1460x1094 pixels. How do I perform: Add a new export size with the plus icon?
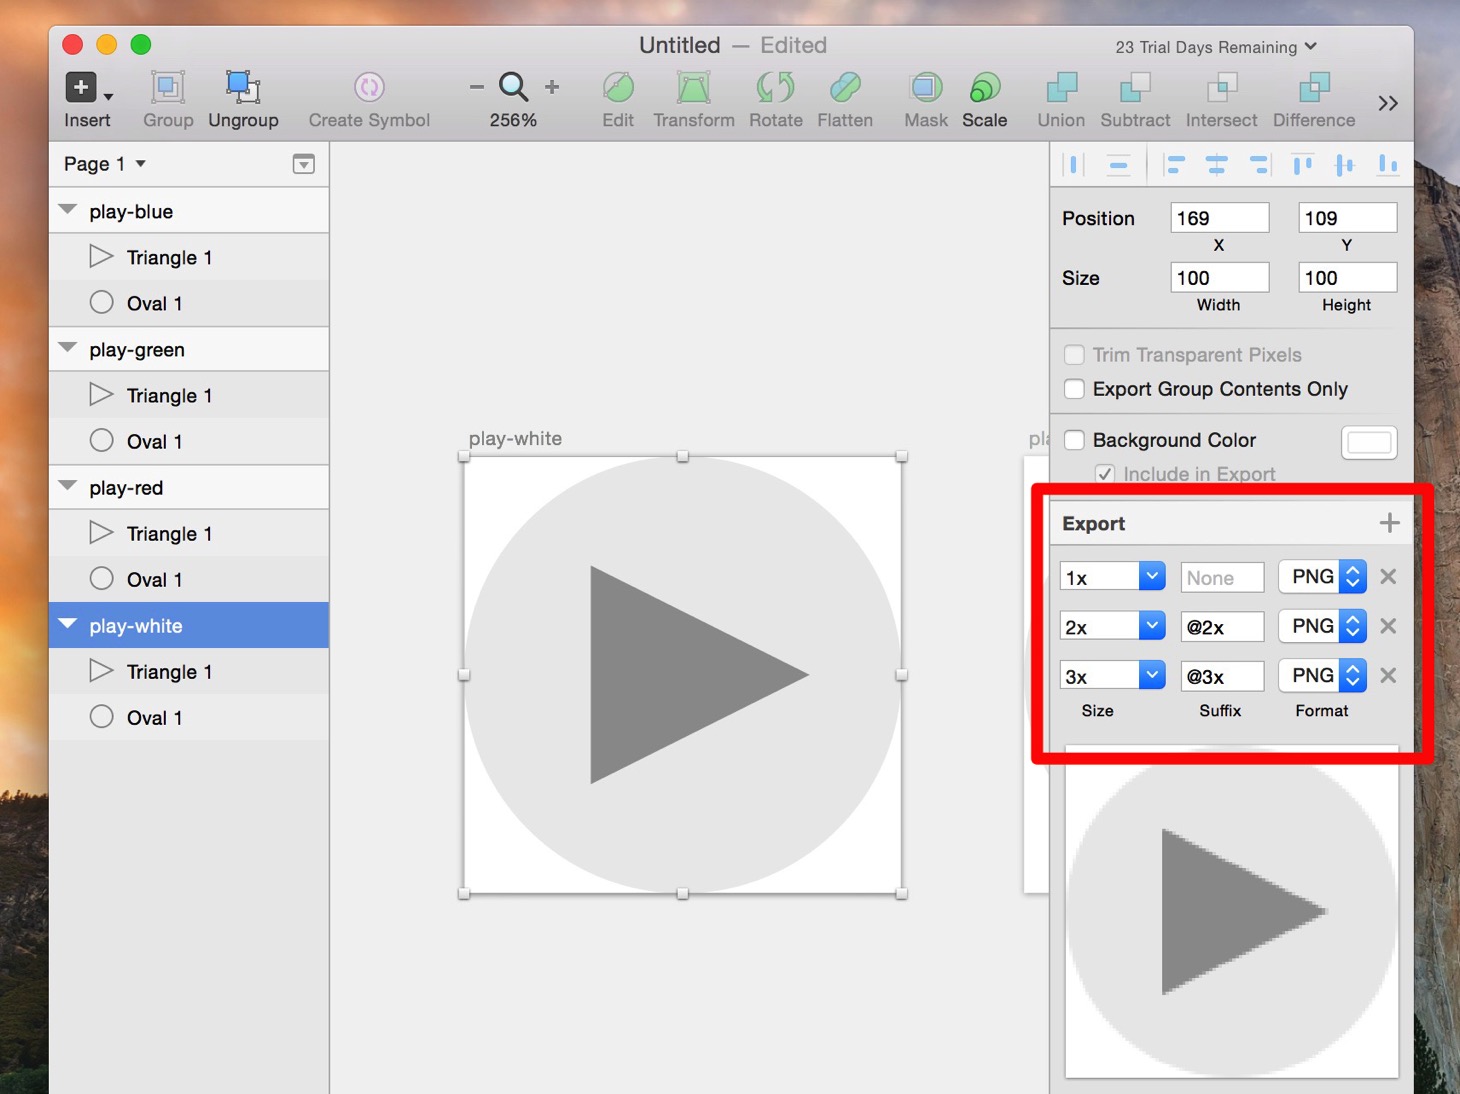[x=1389, y=523]
